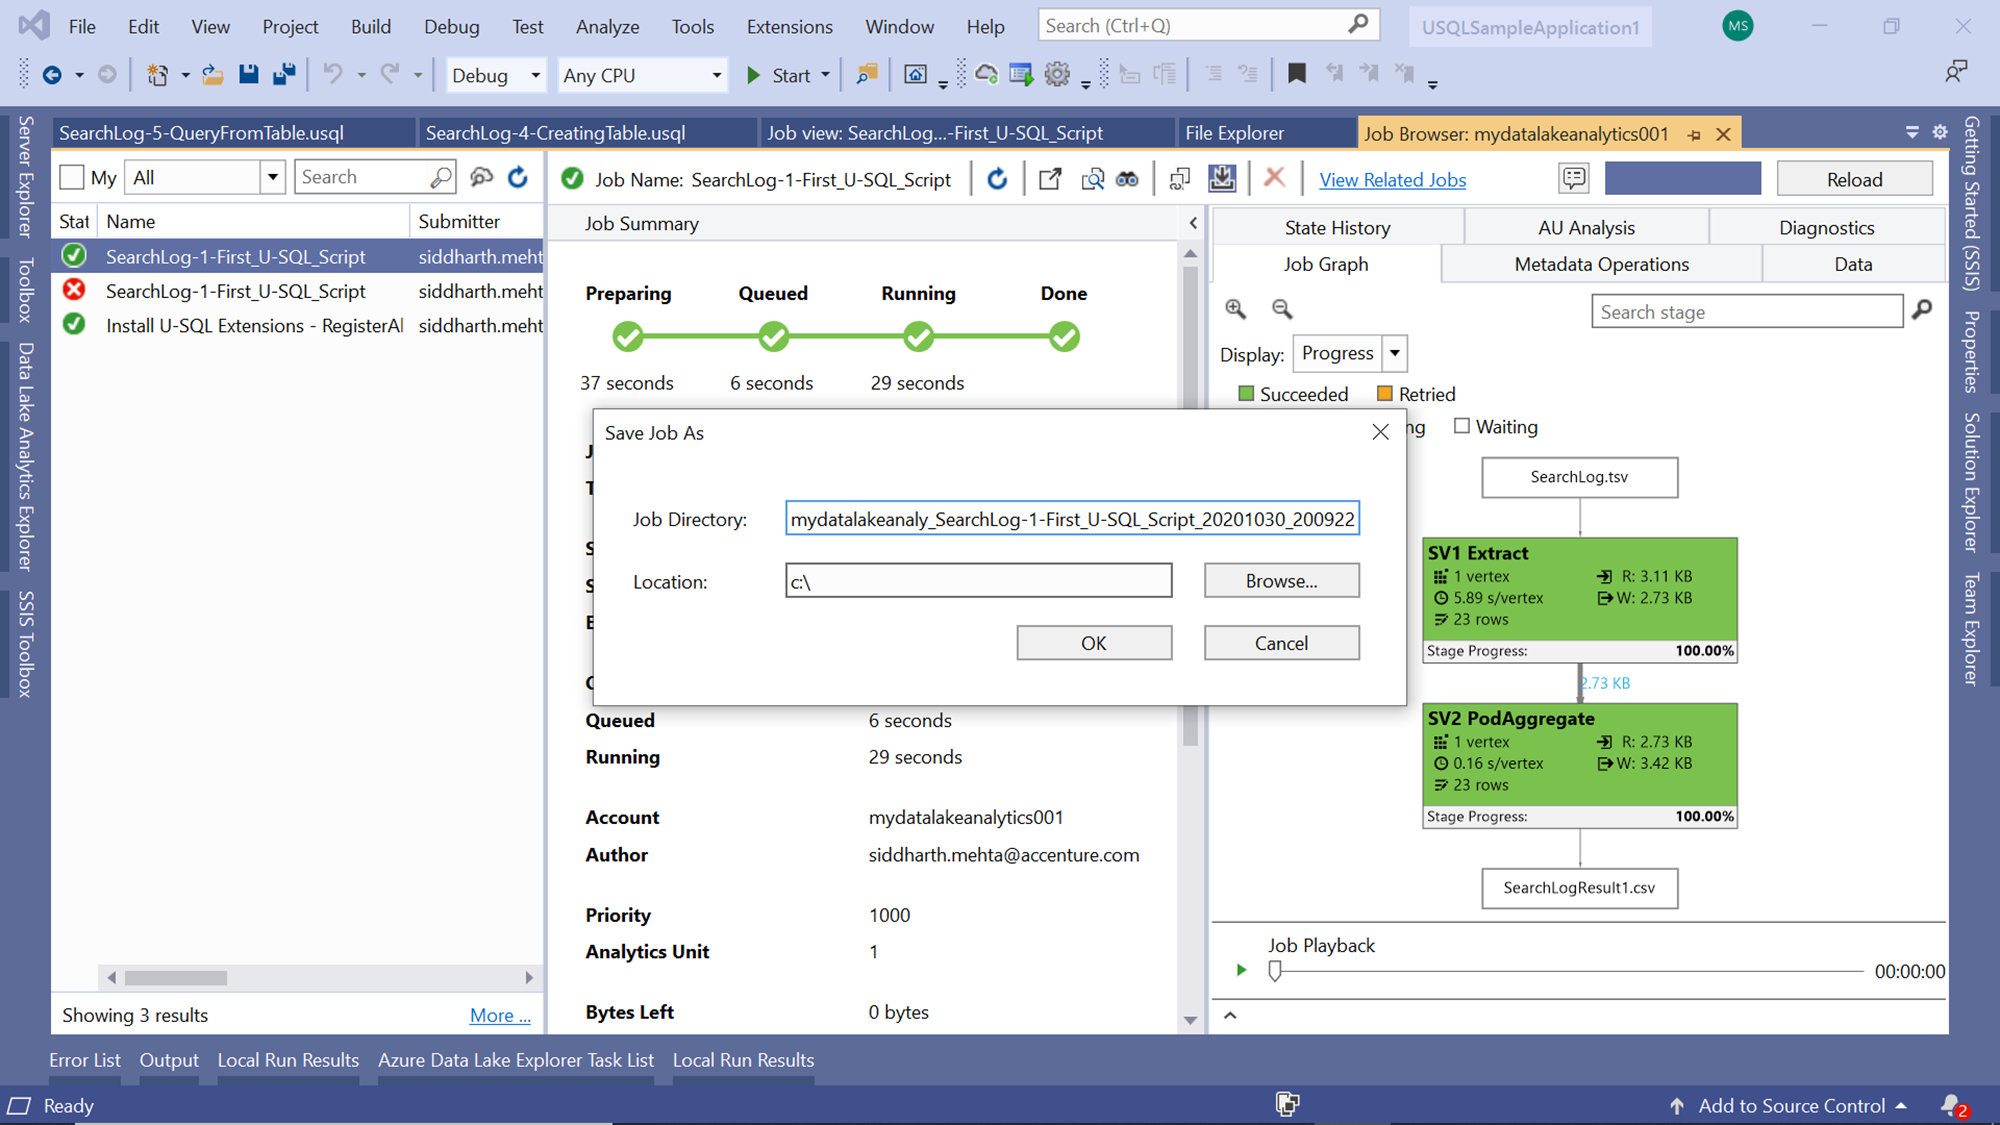Click zoom in on job graph
This screenshot has height=1125, width=2000.
point(1236,309)
